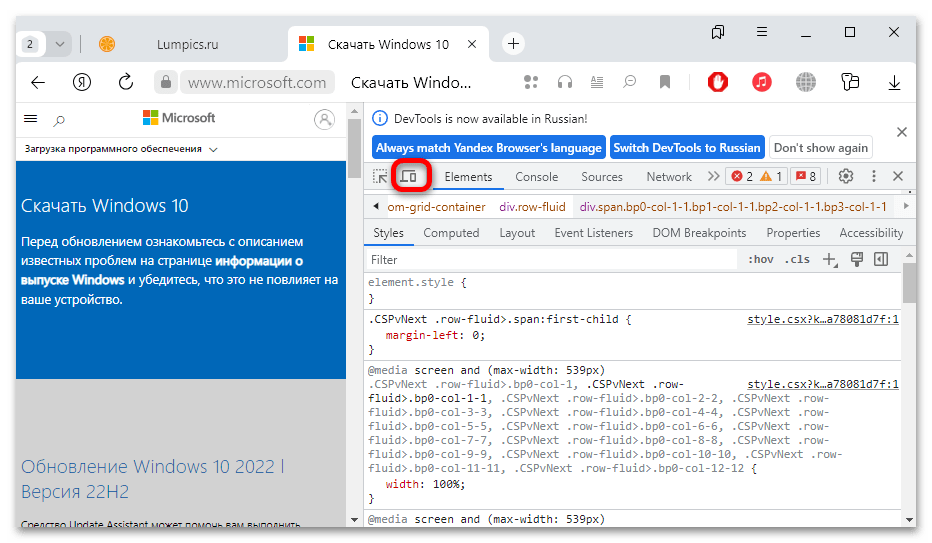Open the 8 issues counter badge
This screenshot has width=932, height=543.
coord(805,176)
